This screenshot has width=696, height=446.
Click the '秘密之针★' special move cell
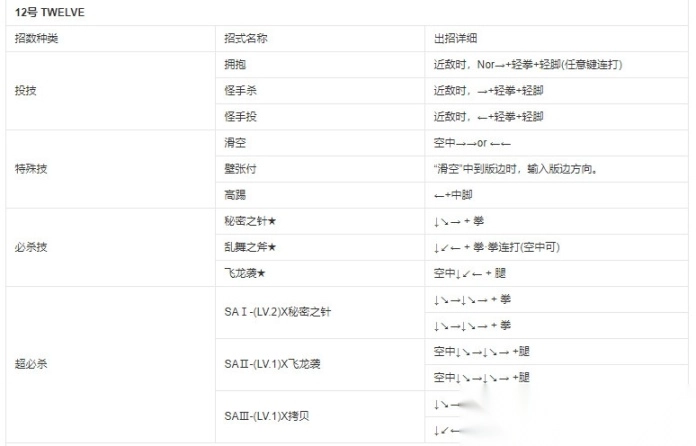(x=250, y=221)
